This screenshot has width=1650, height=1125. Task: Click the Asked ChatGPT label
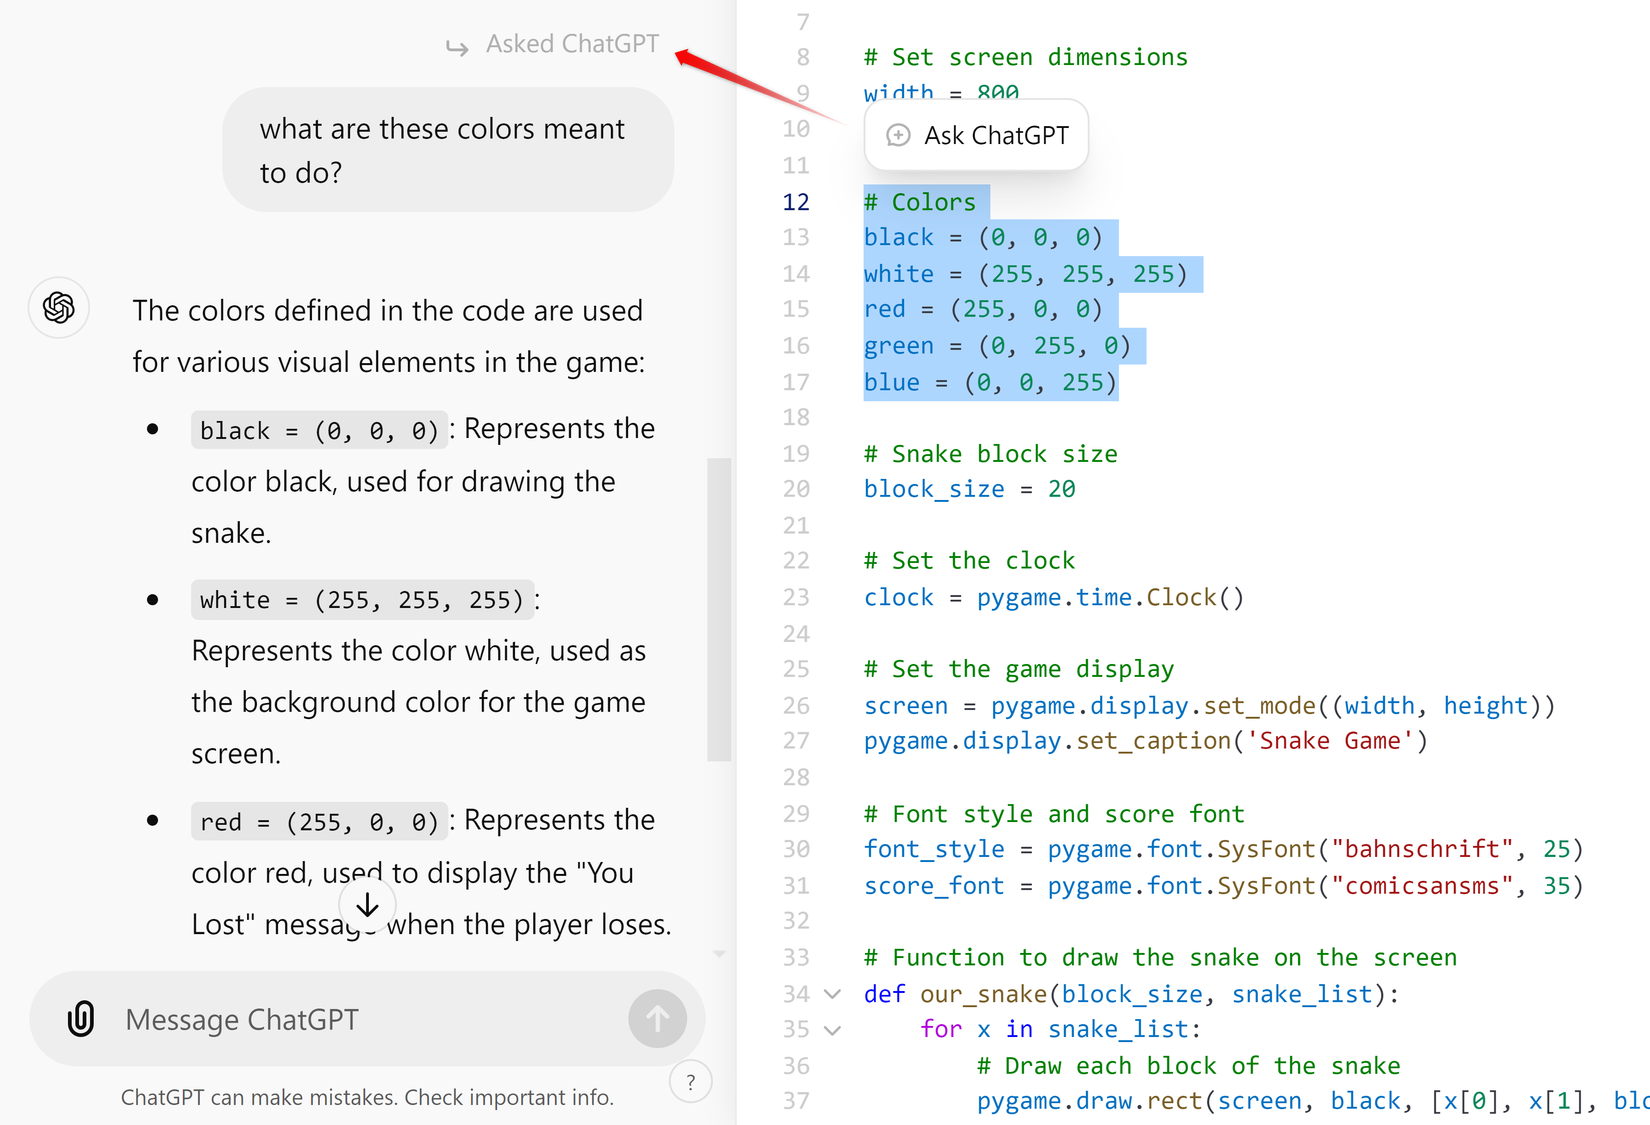[572, 44]
